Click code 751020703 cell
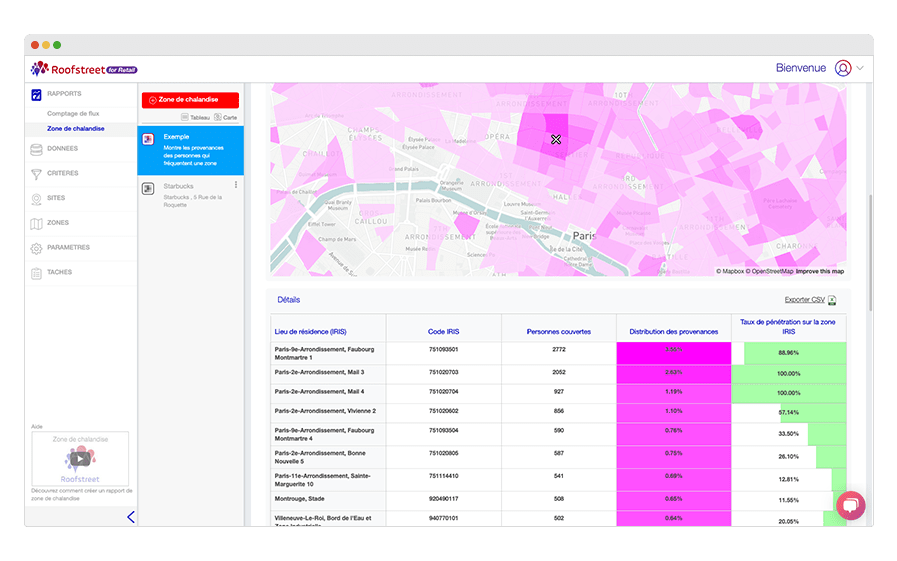 (x=444, y=372)
